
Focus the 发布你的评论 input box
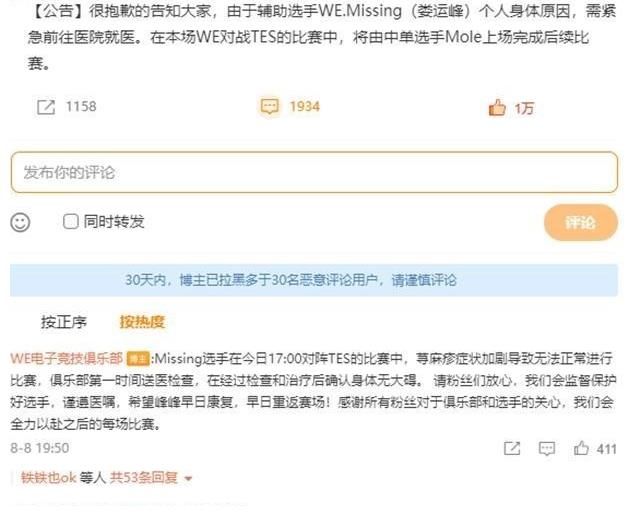click(314, 172)
